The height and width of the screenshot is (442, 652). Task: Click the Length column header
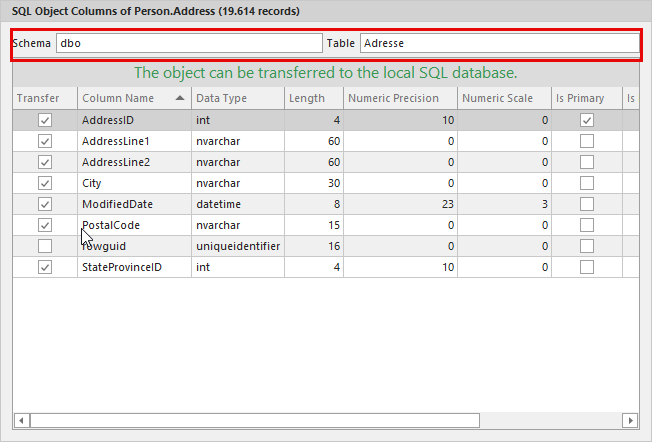coord(311,98)
